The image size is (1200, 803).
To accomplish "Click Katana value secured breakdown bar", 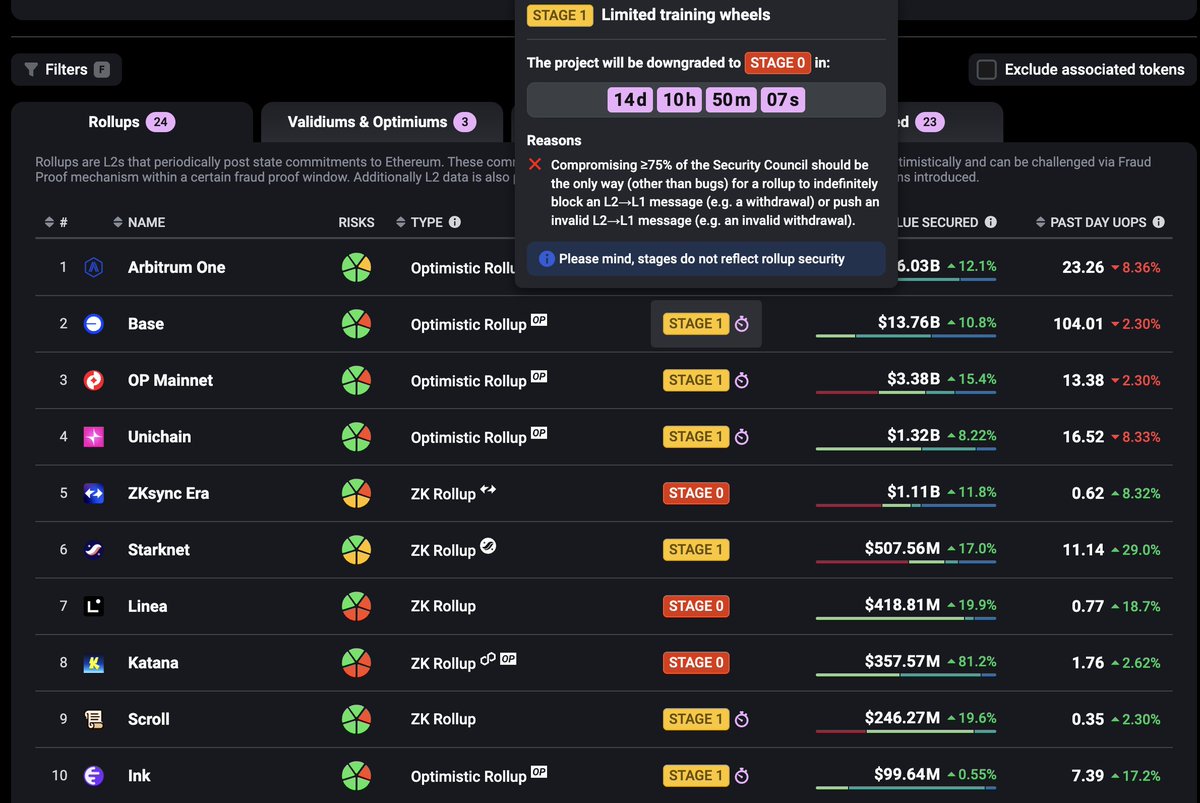I will coord(906,675).
